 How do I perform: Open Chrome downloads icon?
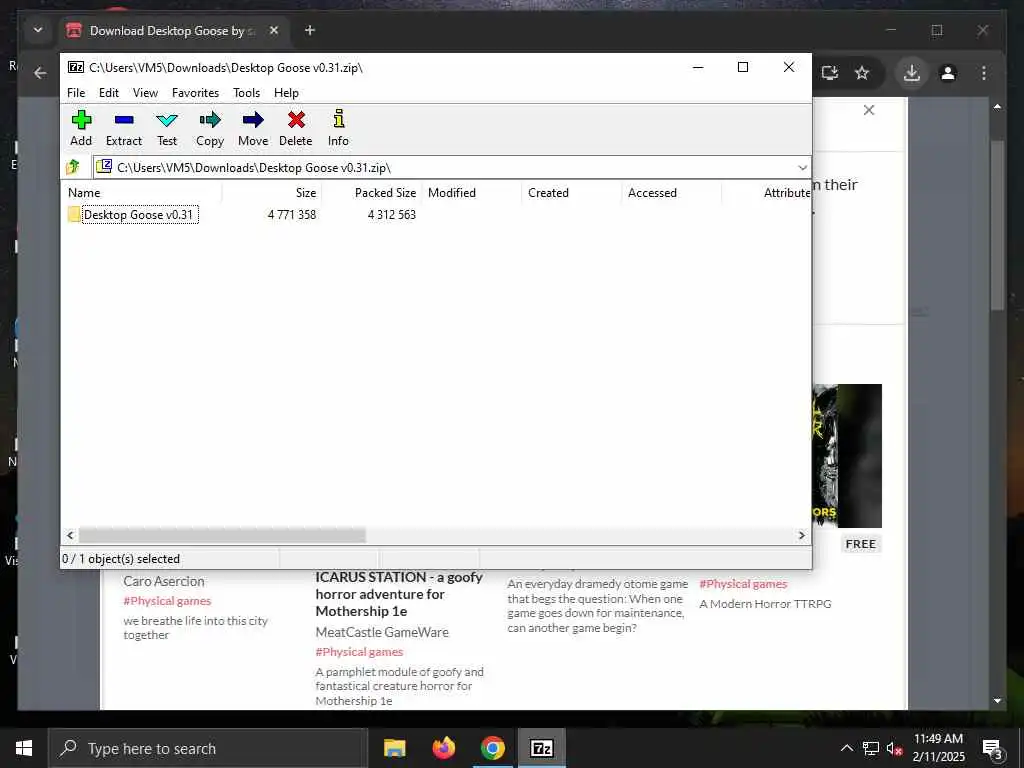pos(912,72)
